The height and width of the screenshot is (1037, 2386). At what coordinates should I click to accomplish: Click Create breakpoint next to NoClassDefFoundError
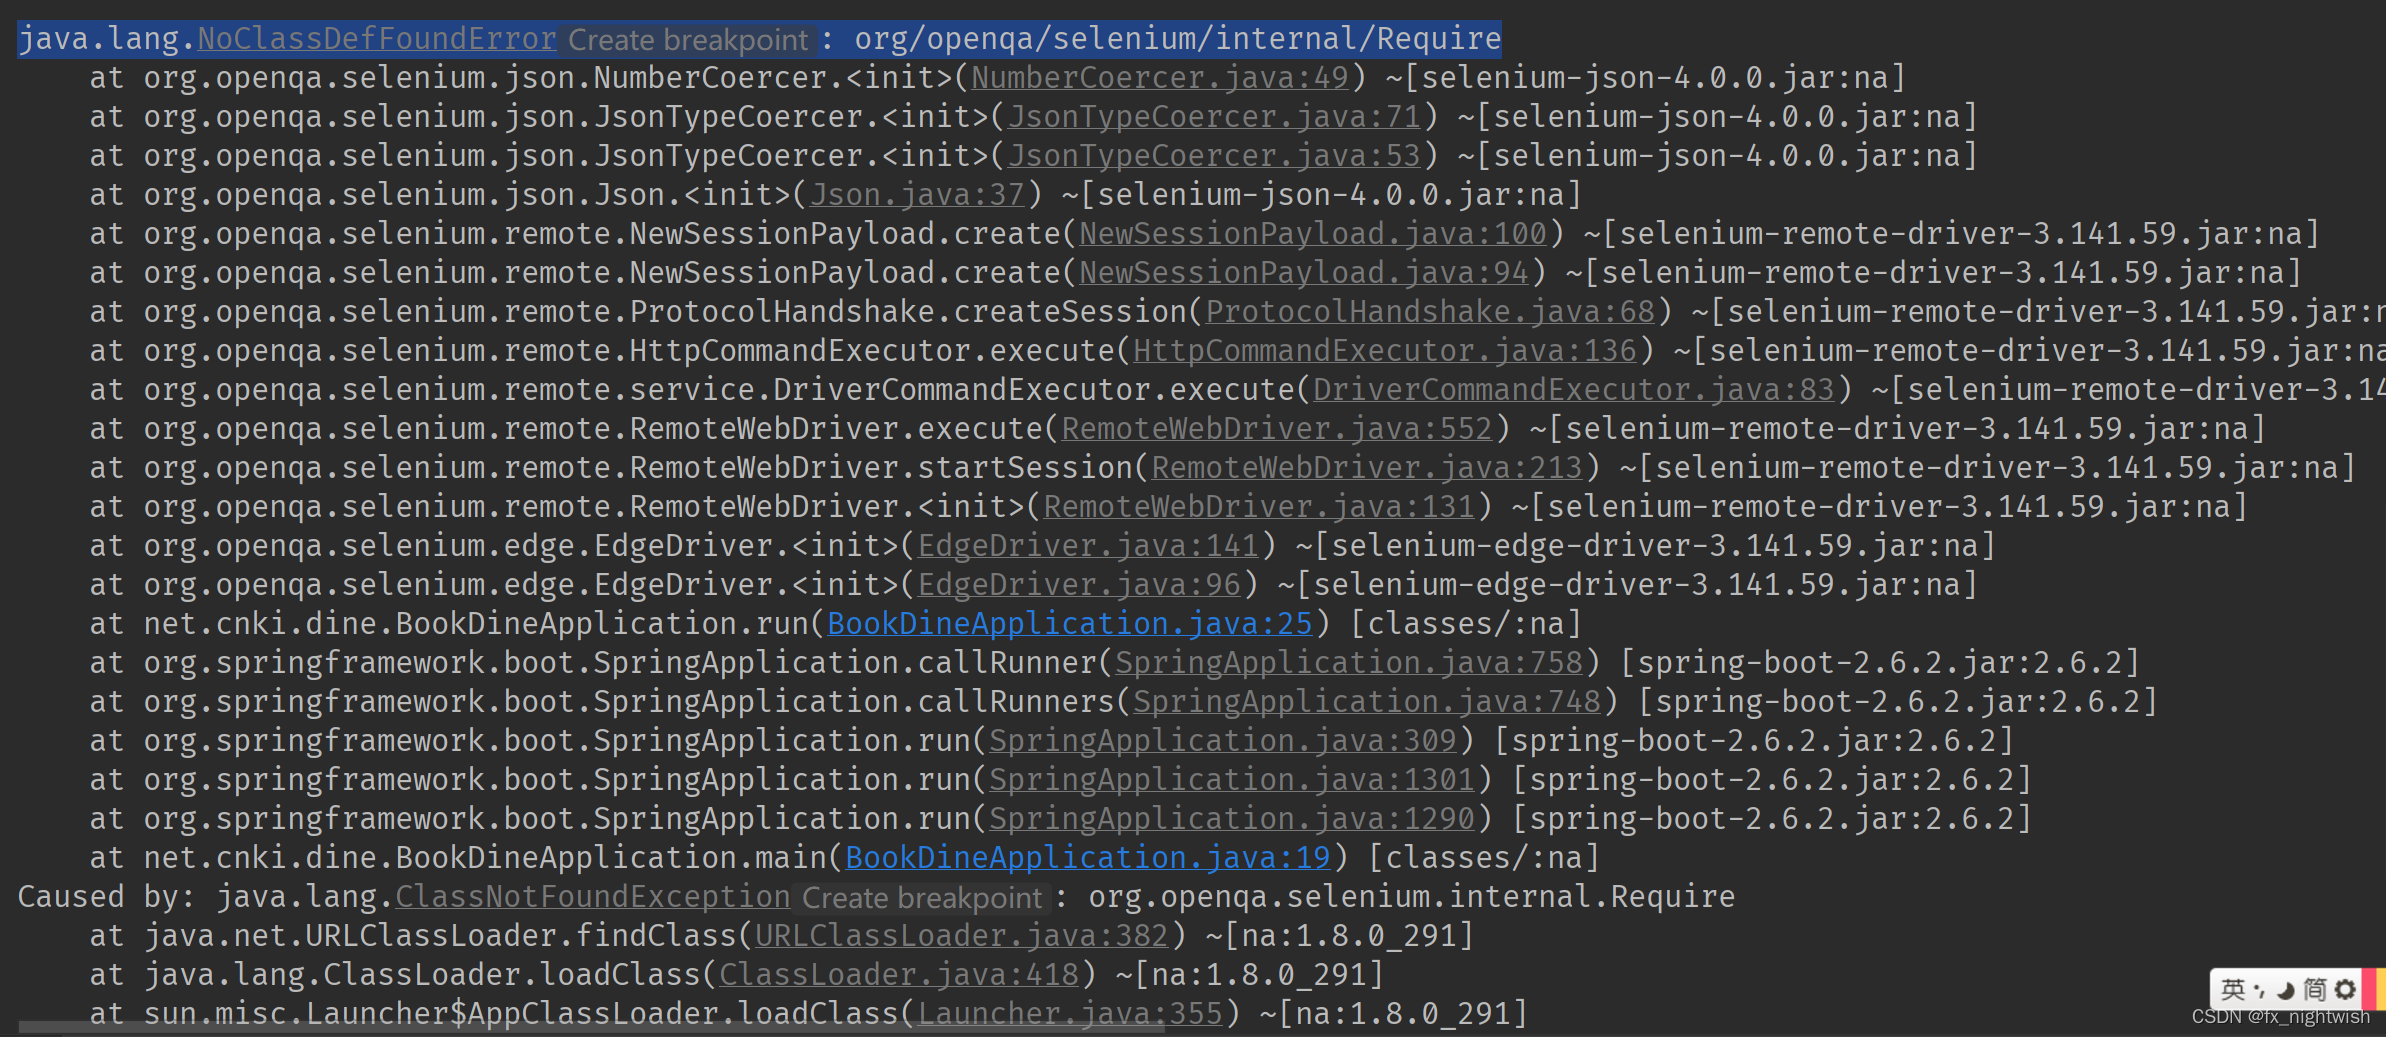pos(688,39)
